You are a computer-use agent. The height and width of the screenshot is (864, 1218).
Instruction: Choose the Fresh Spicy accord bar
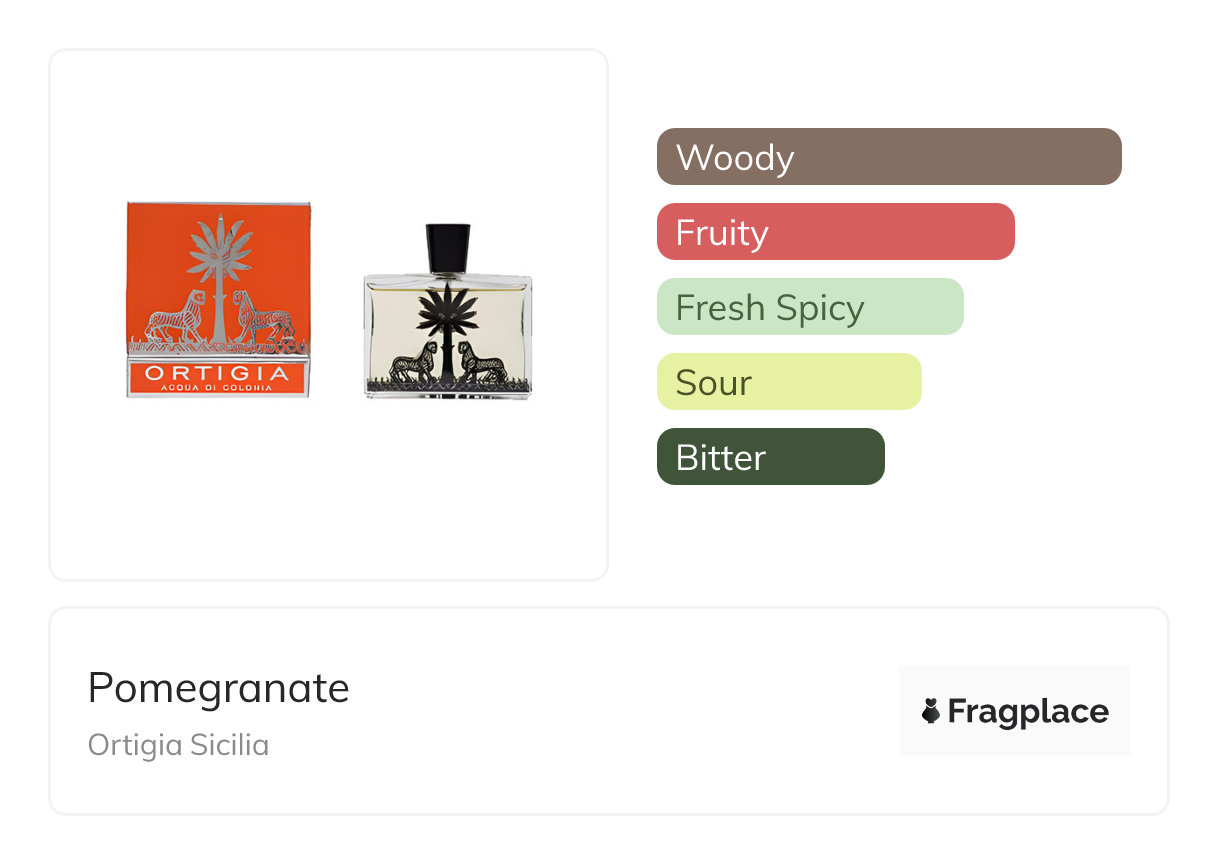[810, 307]
